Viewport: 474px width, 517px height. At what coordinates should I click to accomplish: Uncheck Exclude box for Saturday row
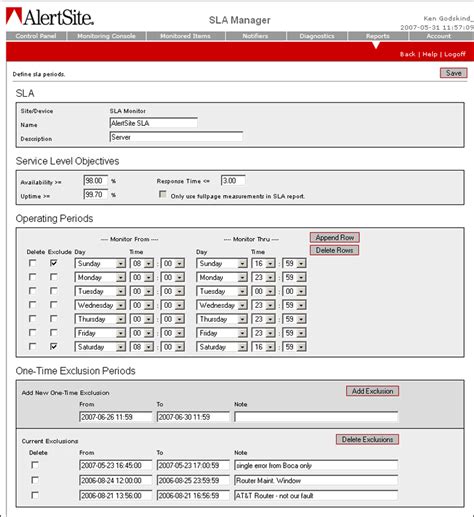tap(53, 346)
